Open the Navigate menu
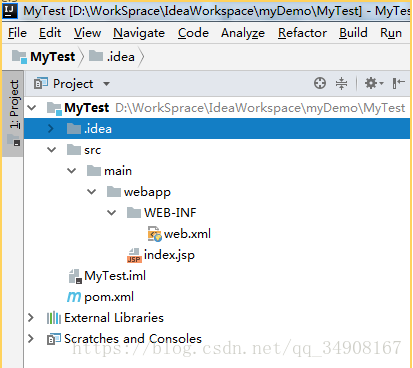Screen dimensions: 413x368 (x=139, y=33)
